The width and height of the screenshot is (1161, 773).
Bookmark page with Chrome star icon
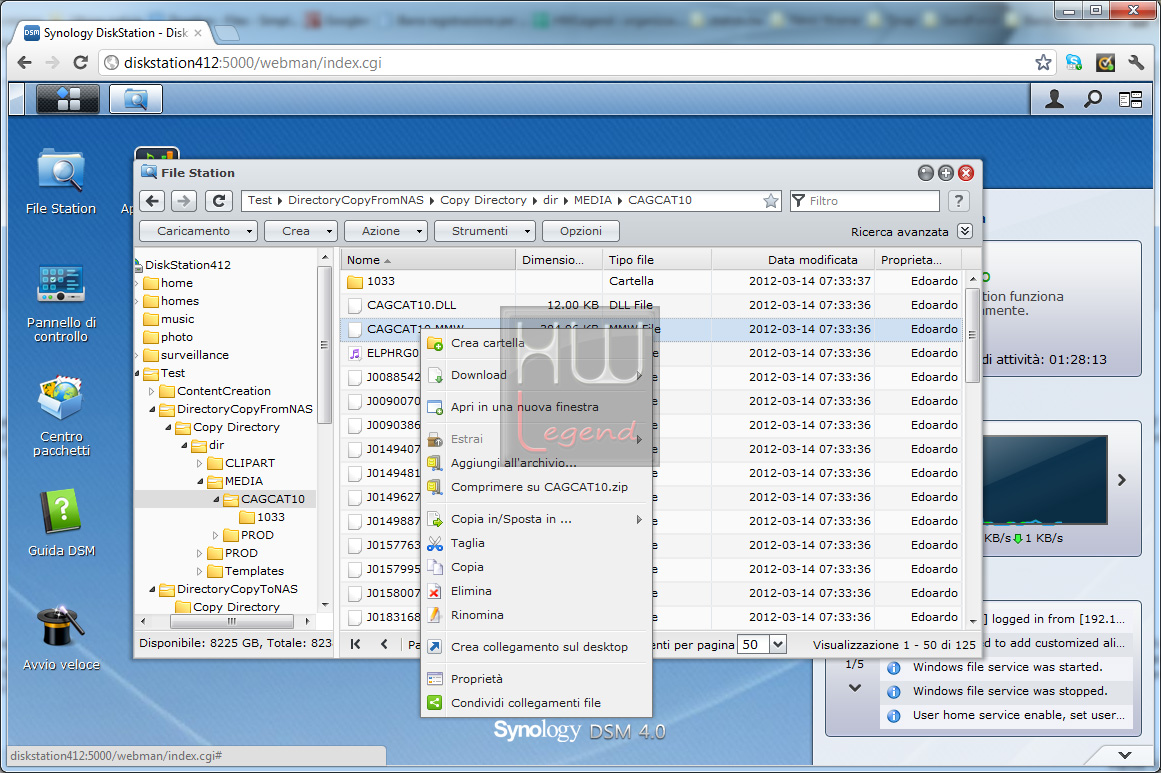point(1043,63)
